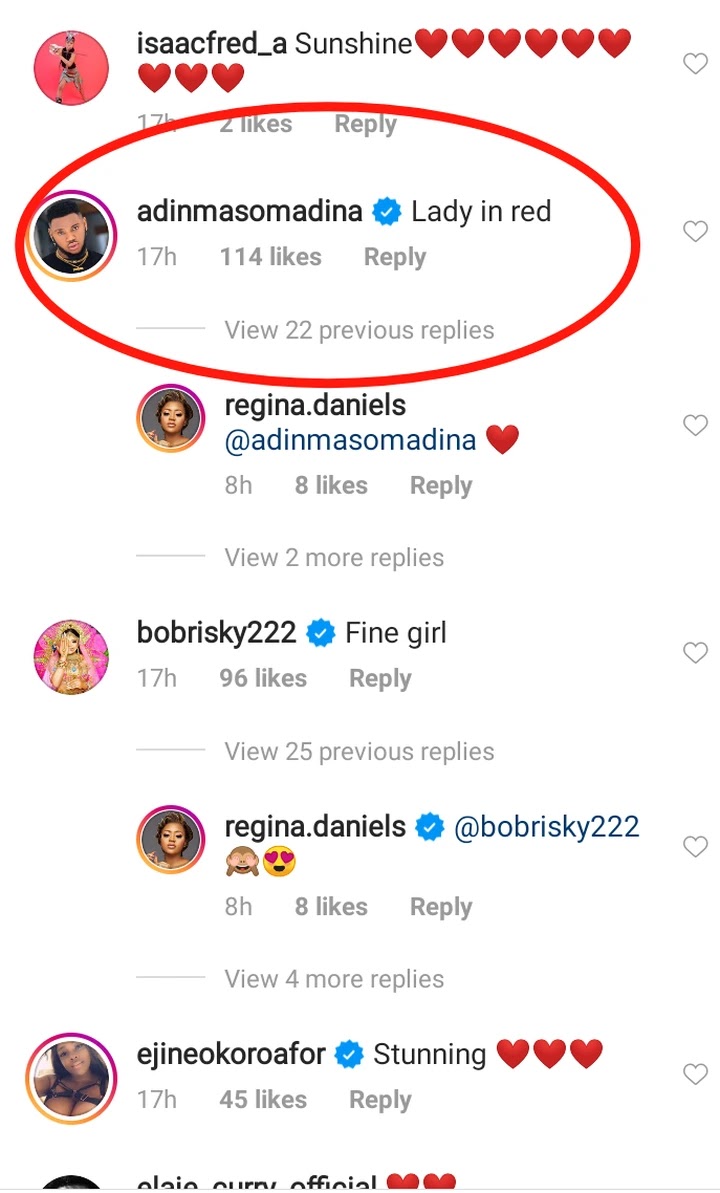Screen dimensions: 720x1193
Task: View 114 likes on adinmasomadina comment
Action: click(270, 257)
